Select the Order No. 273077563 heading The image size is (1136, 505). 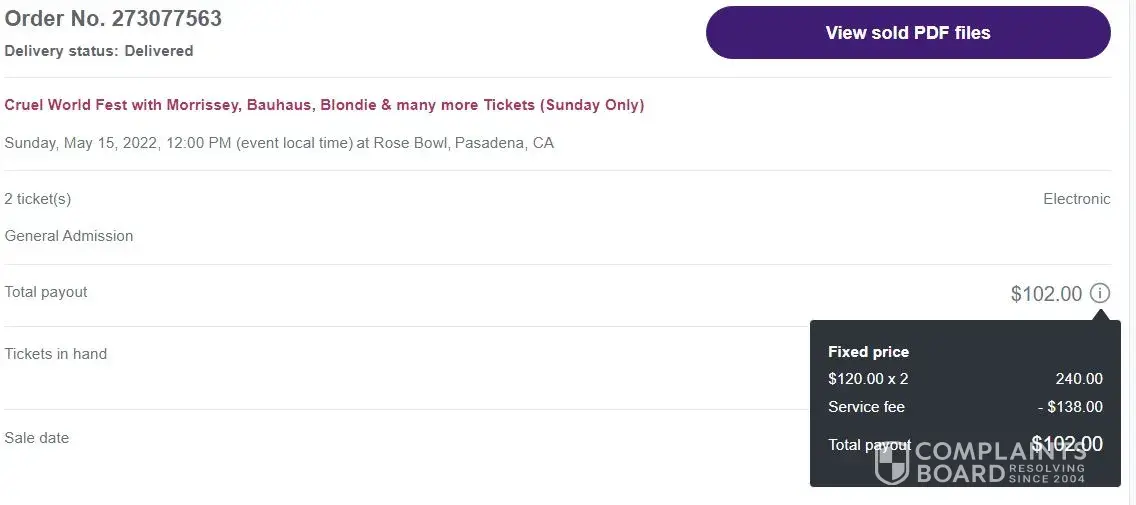coord(113,18)
